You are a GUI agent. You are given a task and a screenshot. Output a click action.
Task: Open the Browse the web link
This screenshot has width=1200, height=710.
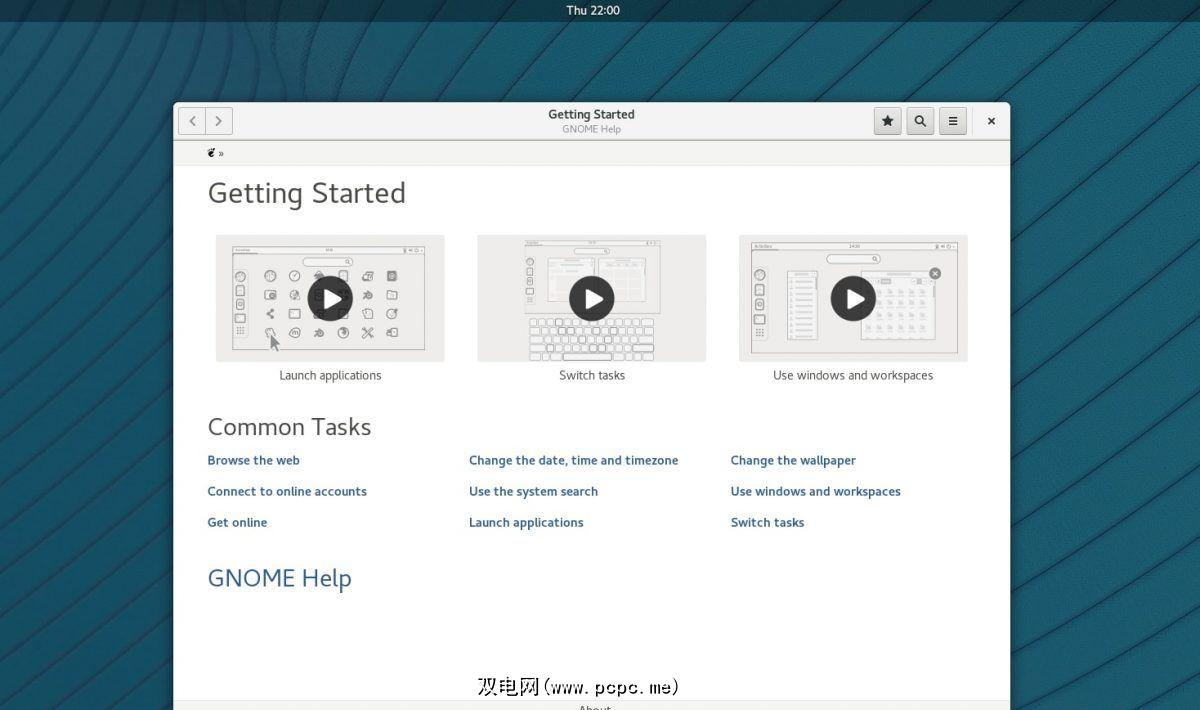point(253,460)
